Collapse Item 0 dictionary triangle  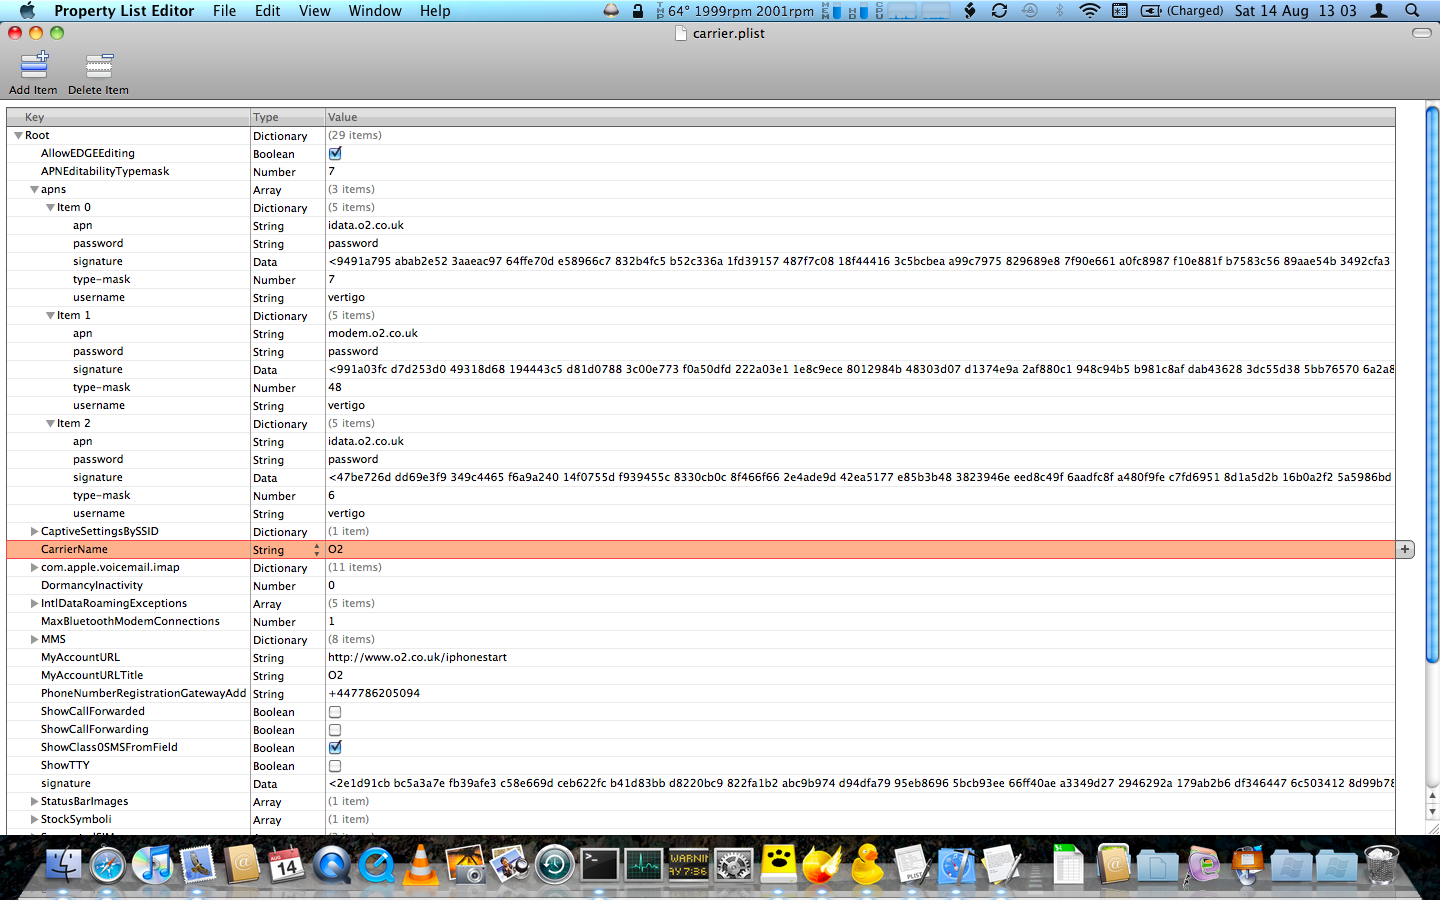pyautogui.click(x=50, y=207)
